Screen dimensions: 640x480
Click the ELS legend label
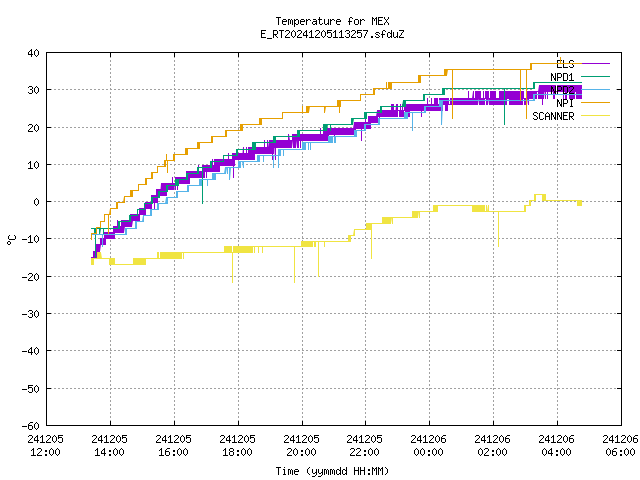click(x=565, y=64)
